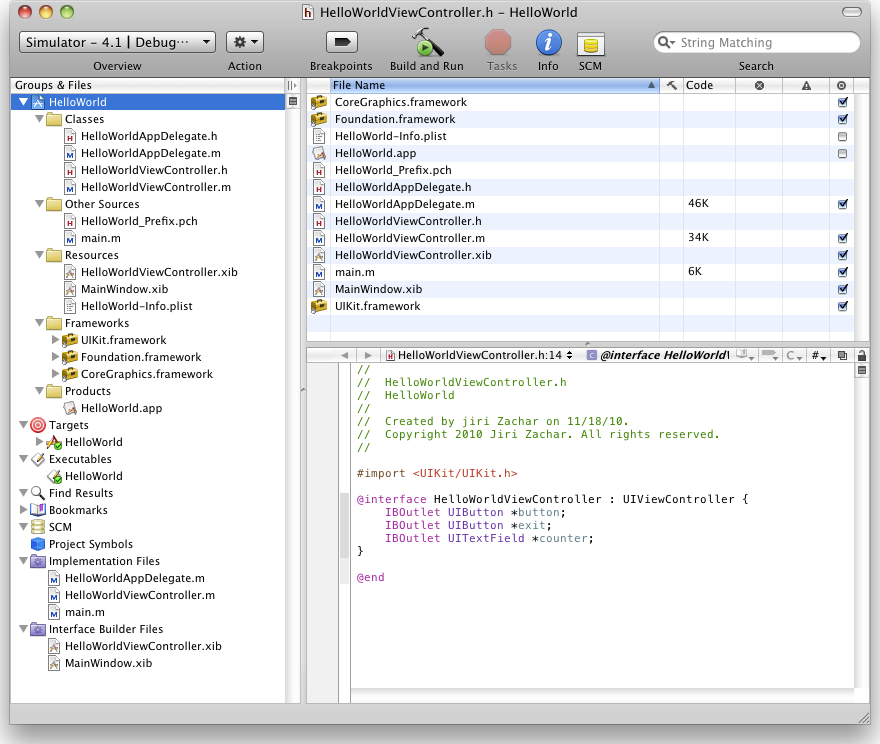Select HelloWorld-Info.plist in Groups & Files
Screen dimensions: 880x744
coord(136,306)
